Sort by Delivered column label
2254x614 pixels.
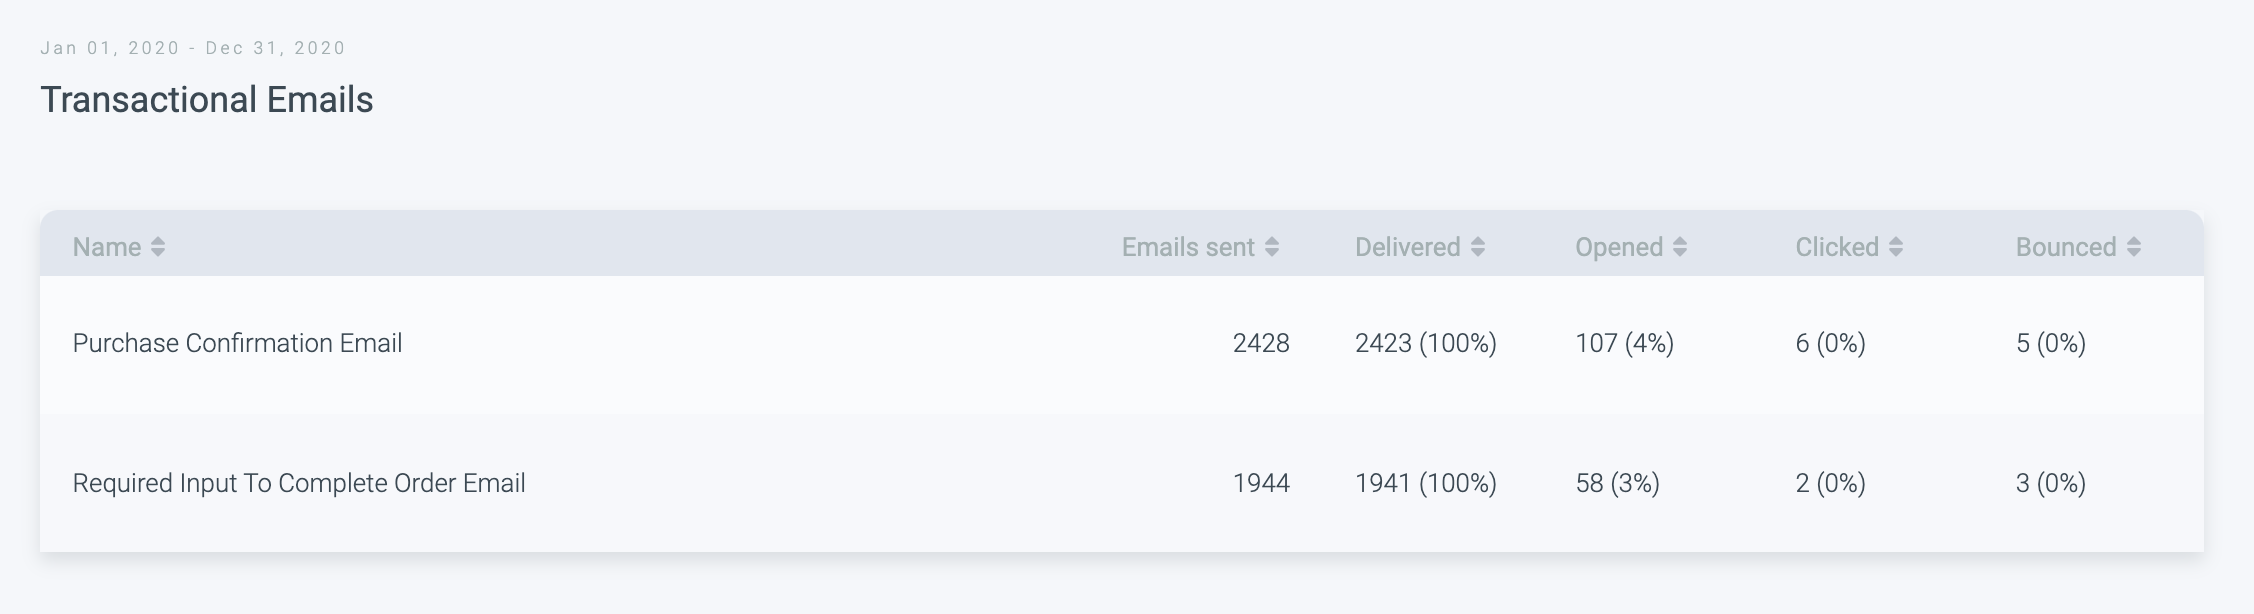point(1407,247)
